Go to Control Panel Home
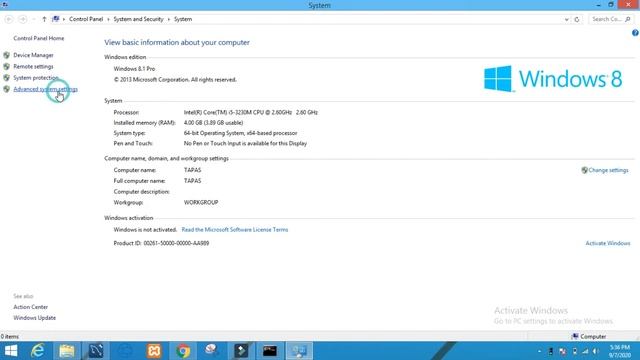 pyautogui.click(x=39, y=38)
